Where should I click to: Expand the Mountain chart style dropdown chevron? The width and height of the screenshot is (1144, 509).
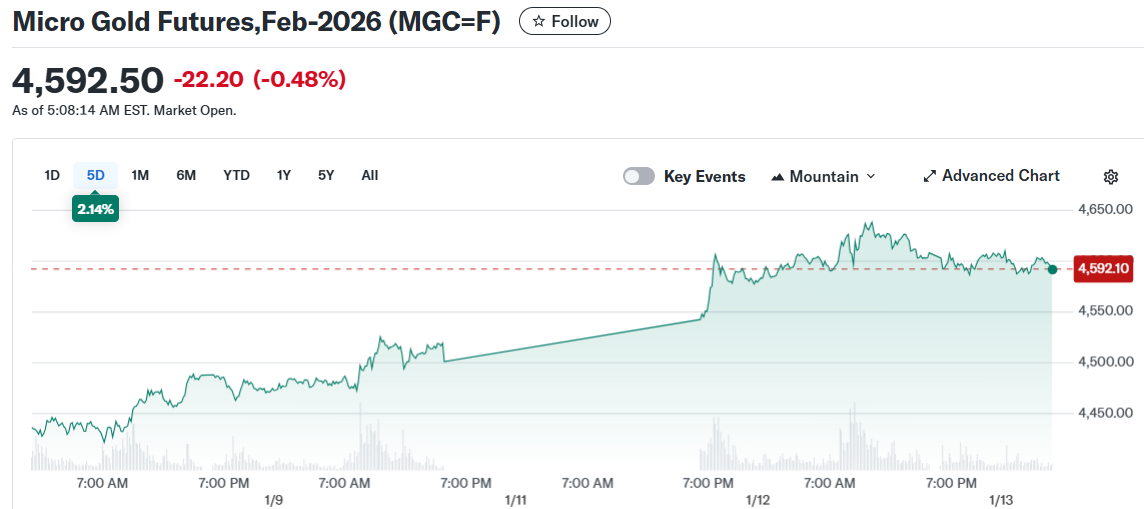tap(871, 176)
